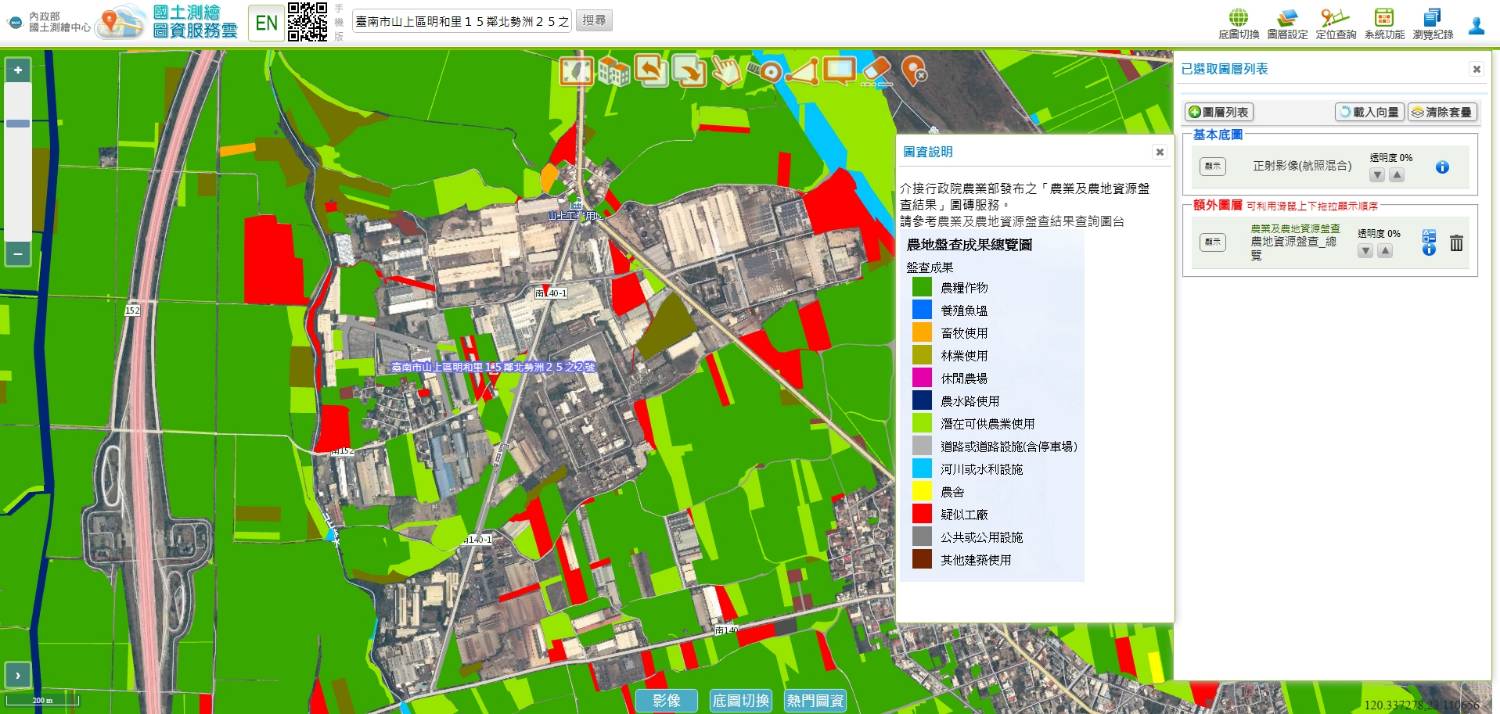Viewport: 1500px width, 714px height.
Task: Go to previous map view
Action: pyautogui.click(x=652, y=71)
